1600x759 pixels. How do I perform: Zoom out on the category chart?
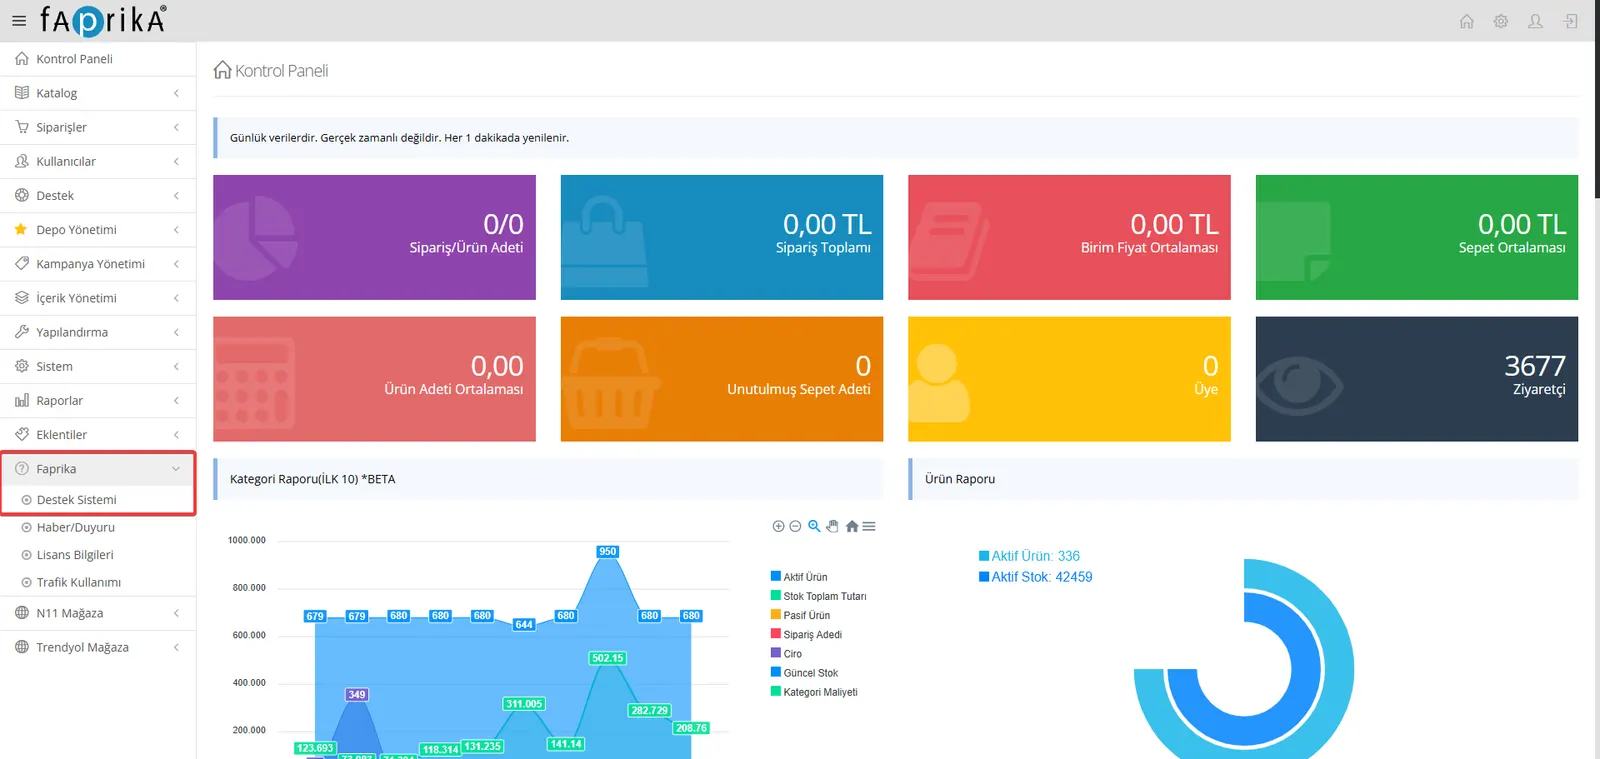coord(795,526)
